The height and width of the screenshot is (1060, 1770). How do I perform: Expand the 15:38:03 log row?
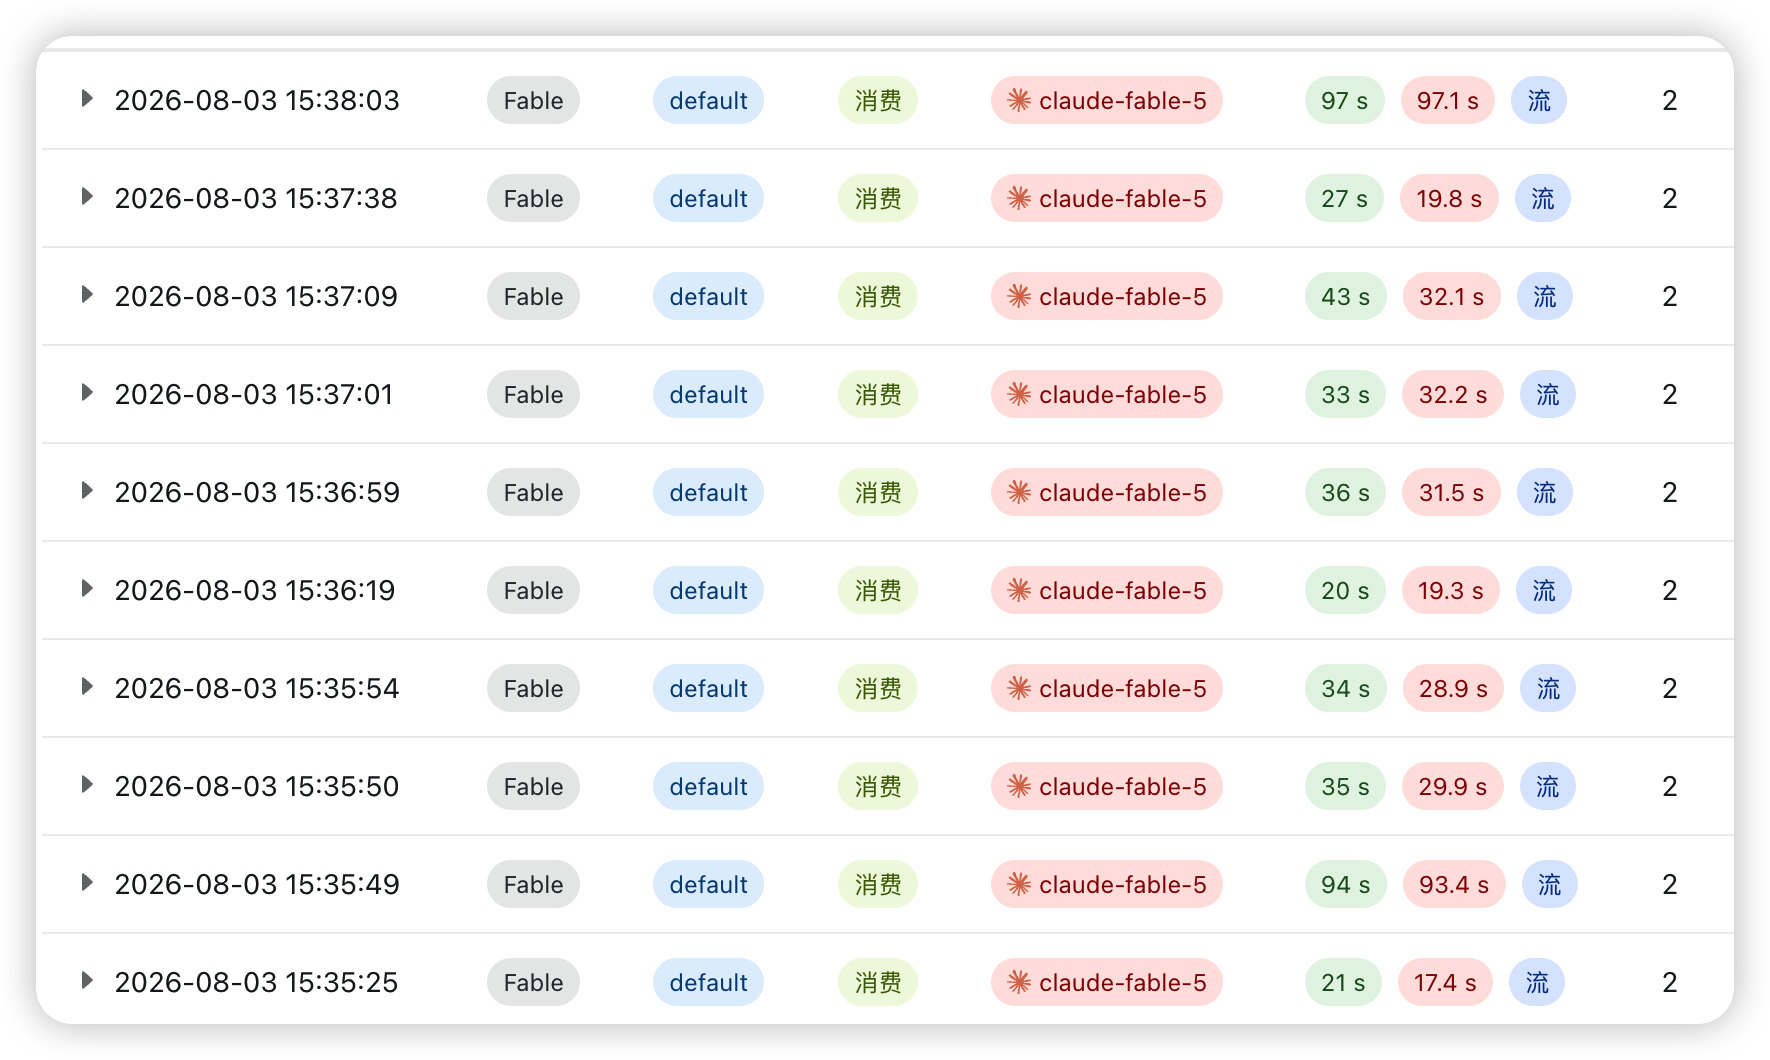pos(87,99)
